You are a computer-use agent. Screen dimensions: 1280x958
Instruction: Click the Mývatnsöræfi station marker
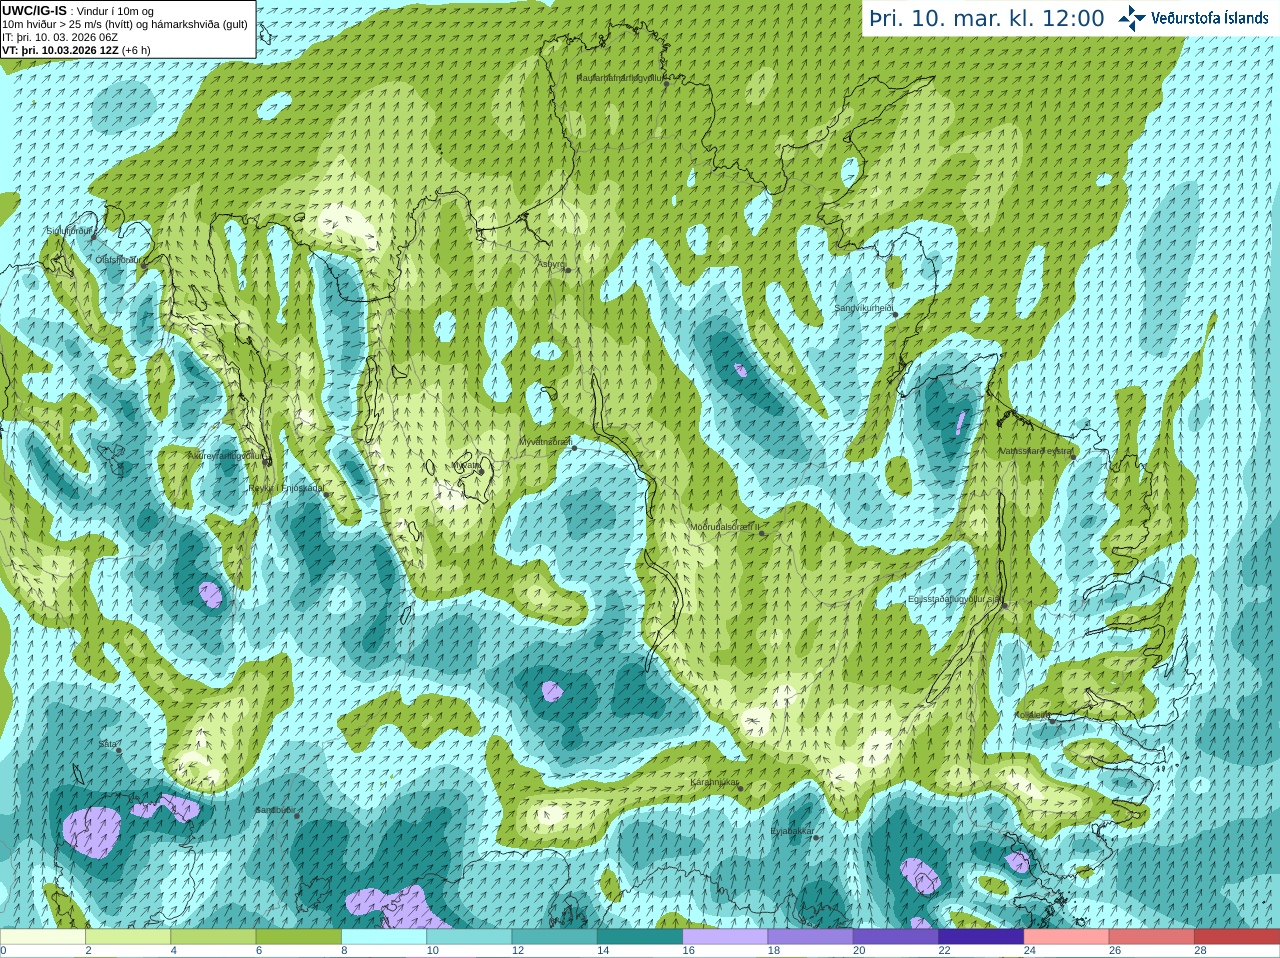[x=574, y=448]
